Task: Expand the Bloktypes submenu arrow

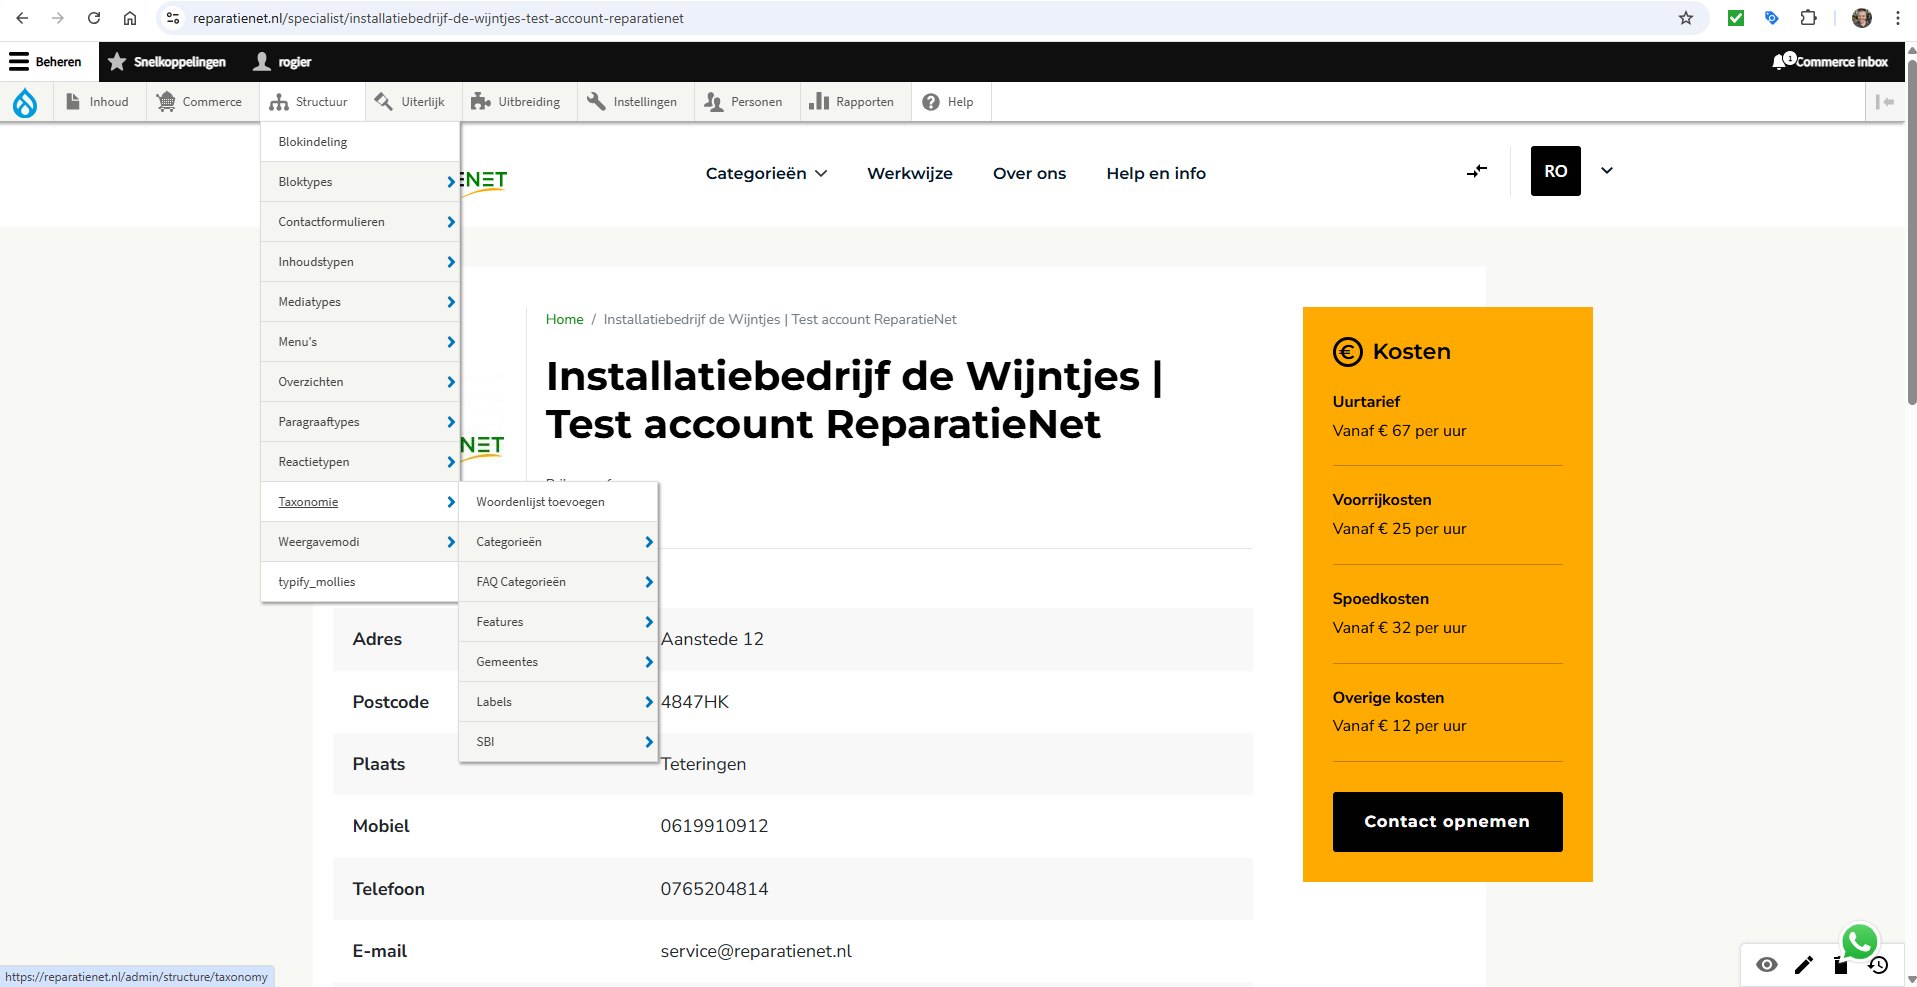Action: (x=451, y=182)
